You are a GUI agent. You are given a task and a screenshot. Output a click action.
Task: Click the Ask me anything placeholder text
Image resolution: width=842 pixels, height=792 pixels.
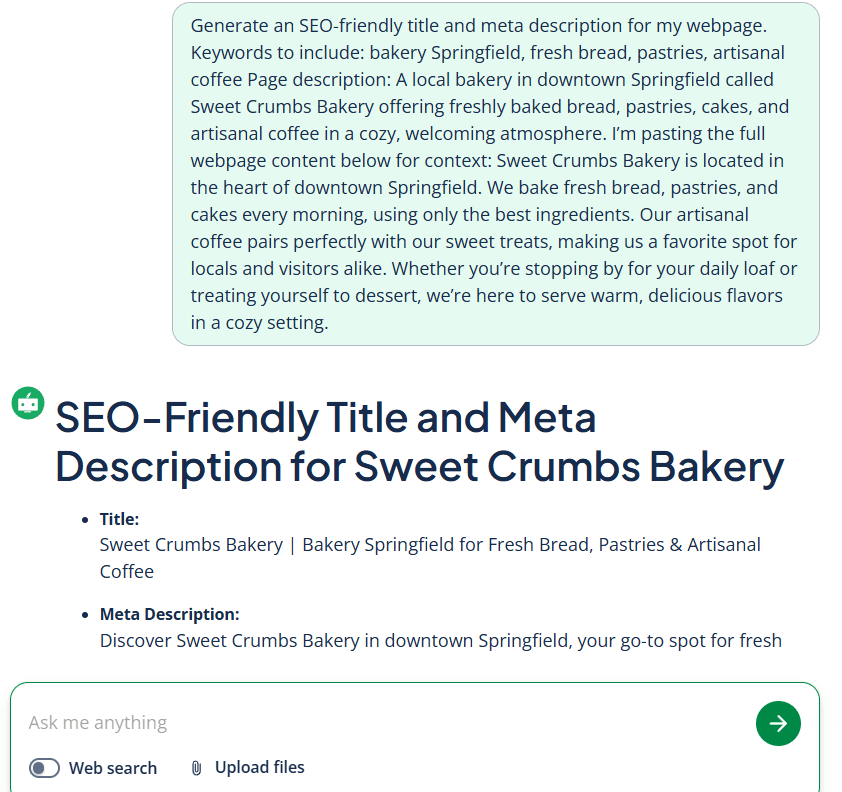point(97,722)
